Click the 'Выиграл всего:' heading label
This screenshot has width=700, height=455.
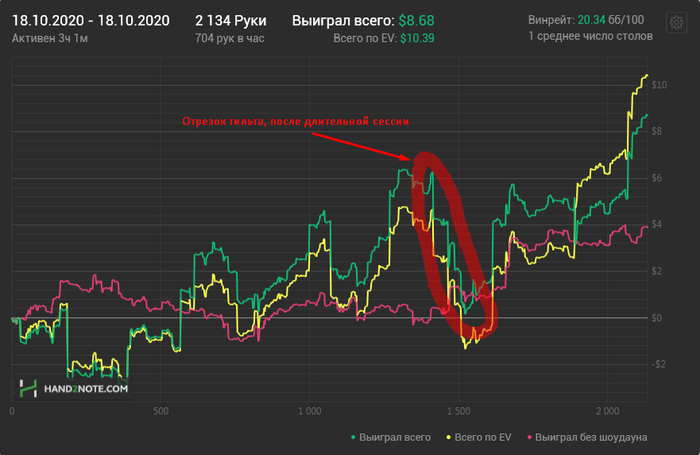pyautogui.click(x=343, y=21)
